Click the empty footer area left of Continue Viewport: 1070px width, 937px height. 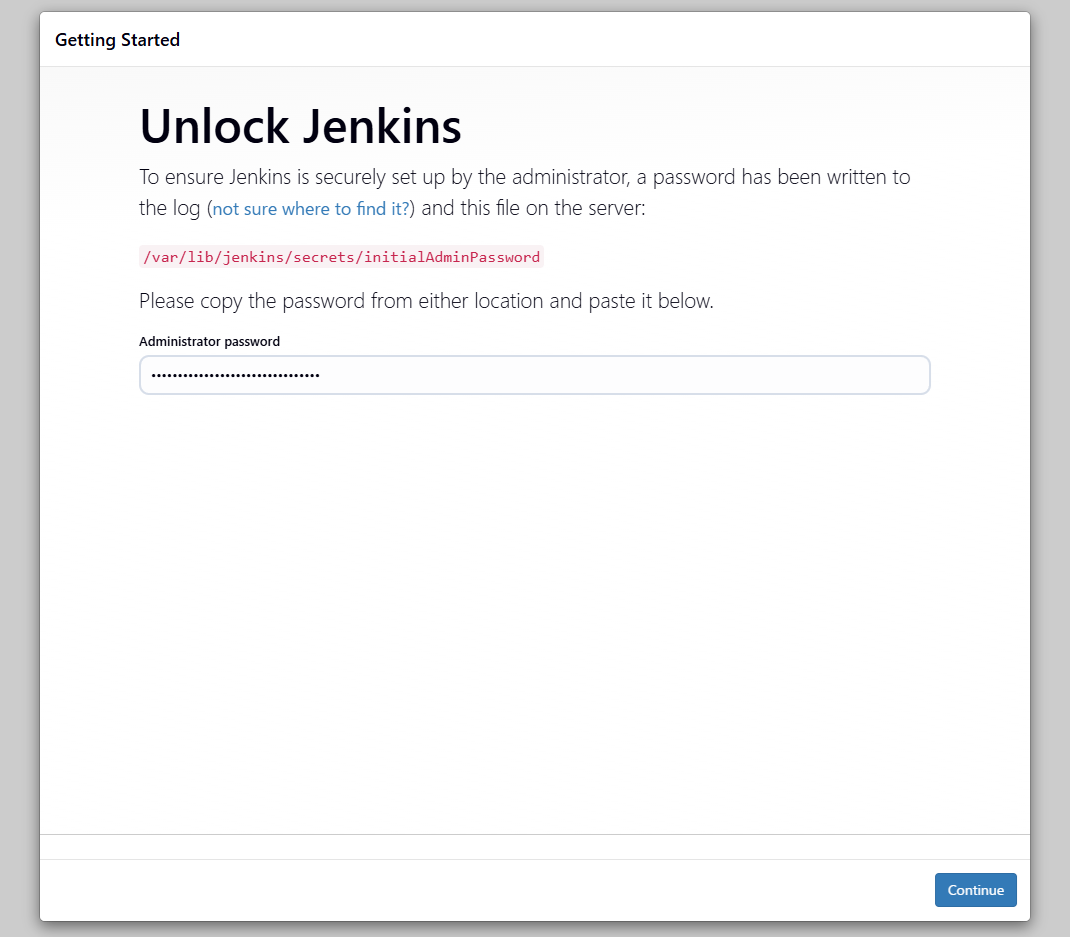(x=480, y=890)
